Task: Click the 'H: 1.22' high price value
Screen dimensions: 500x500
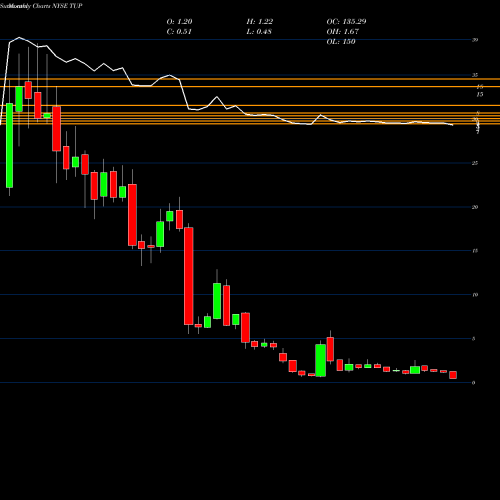Action: coord(260,22)
